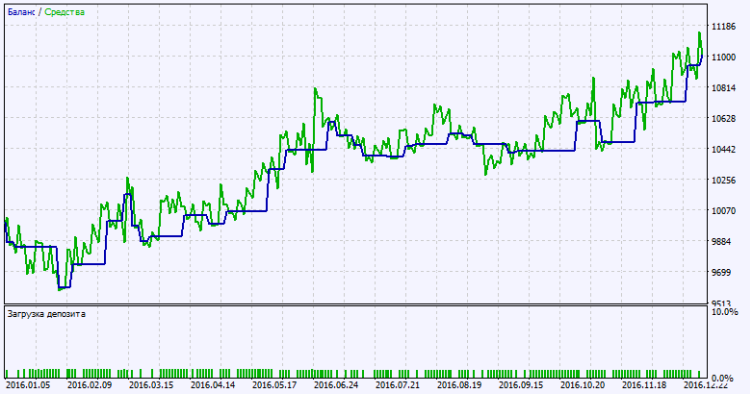Click the 2016.02.09 date label
Image resolution: width=750 pixels, height=394 pixels.
[x=89, y=385]
